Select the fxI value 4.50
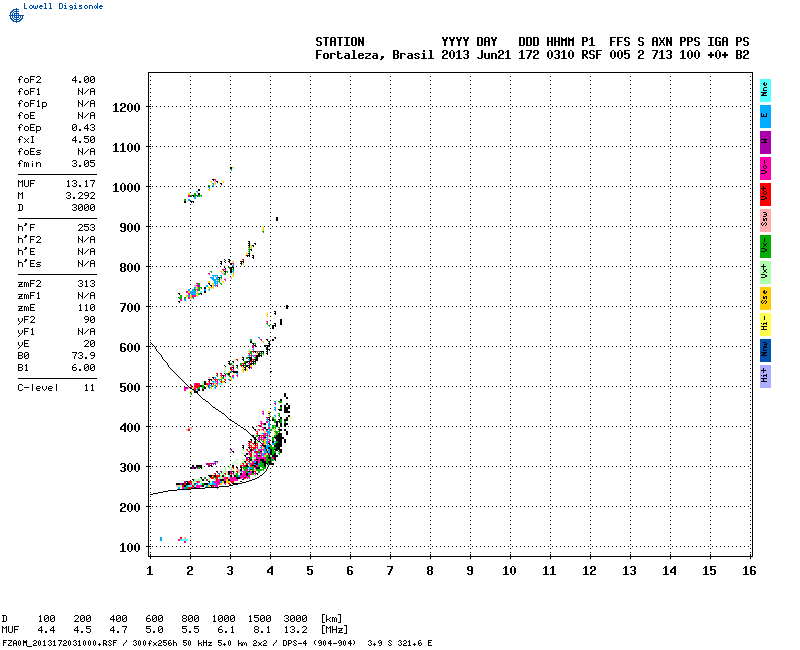Viewport: 800px width, 650px height. click(x=83, y=140)
